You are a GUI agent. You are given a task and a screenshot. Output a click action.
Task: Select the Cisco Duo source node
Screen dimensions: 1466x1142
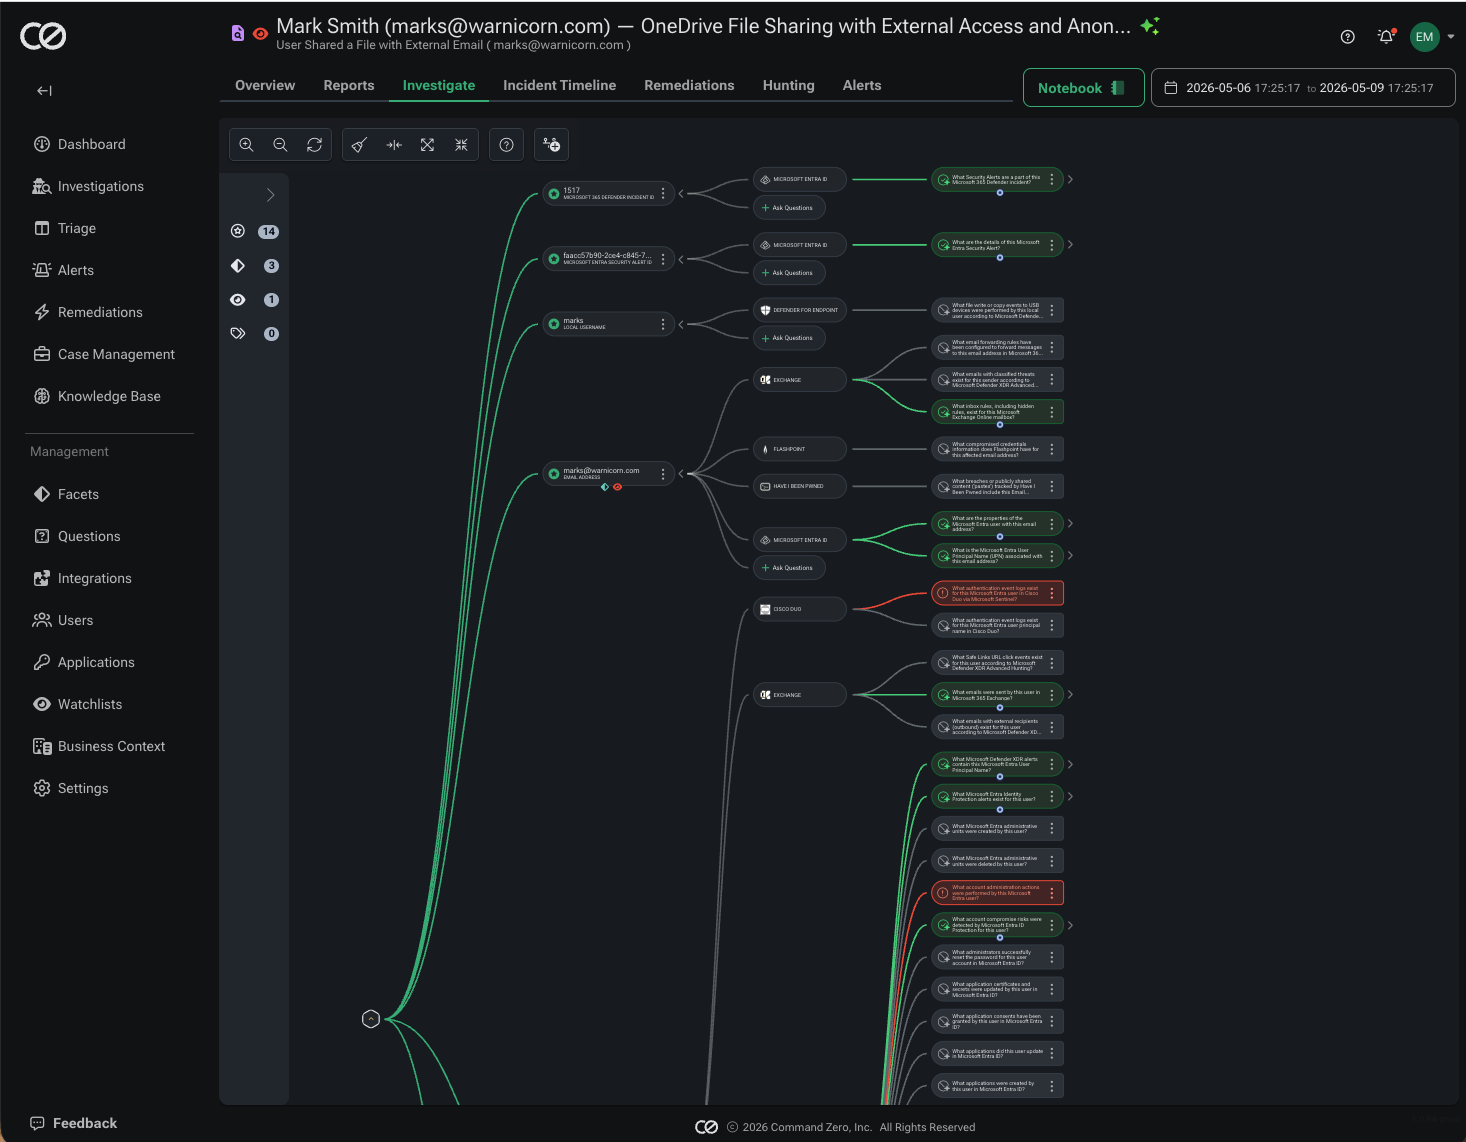click(x=800, y=609)
